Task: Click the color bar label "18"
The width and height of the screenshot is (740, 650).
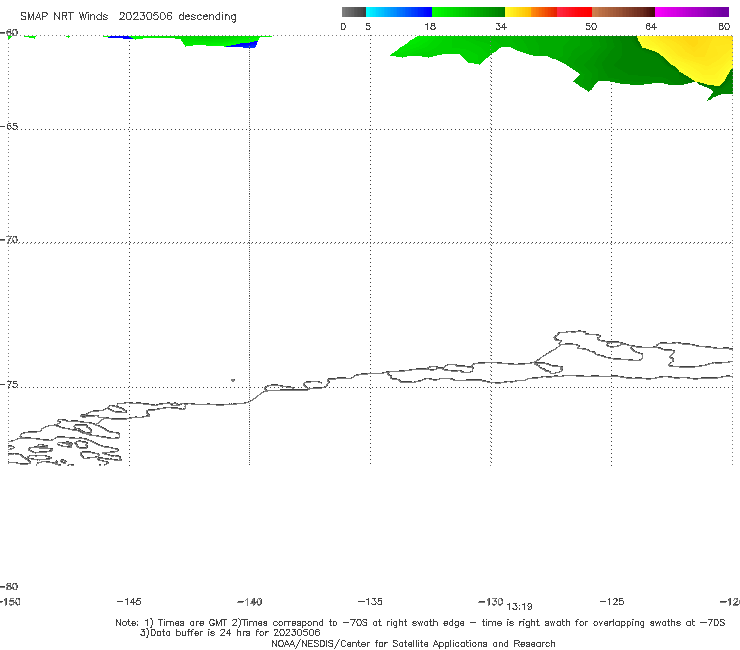Action: (430, 27)
